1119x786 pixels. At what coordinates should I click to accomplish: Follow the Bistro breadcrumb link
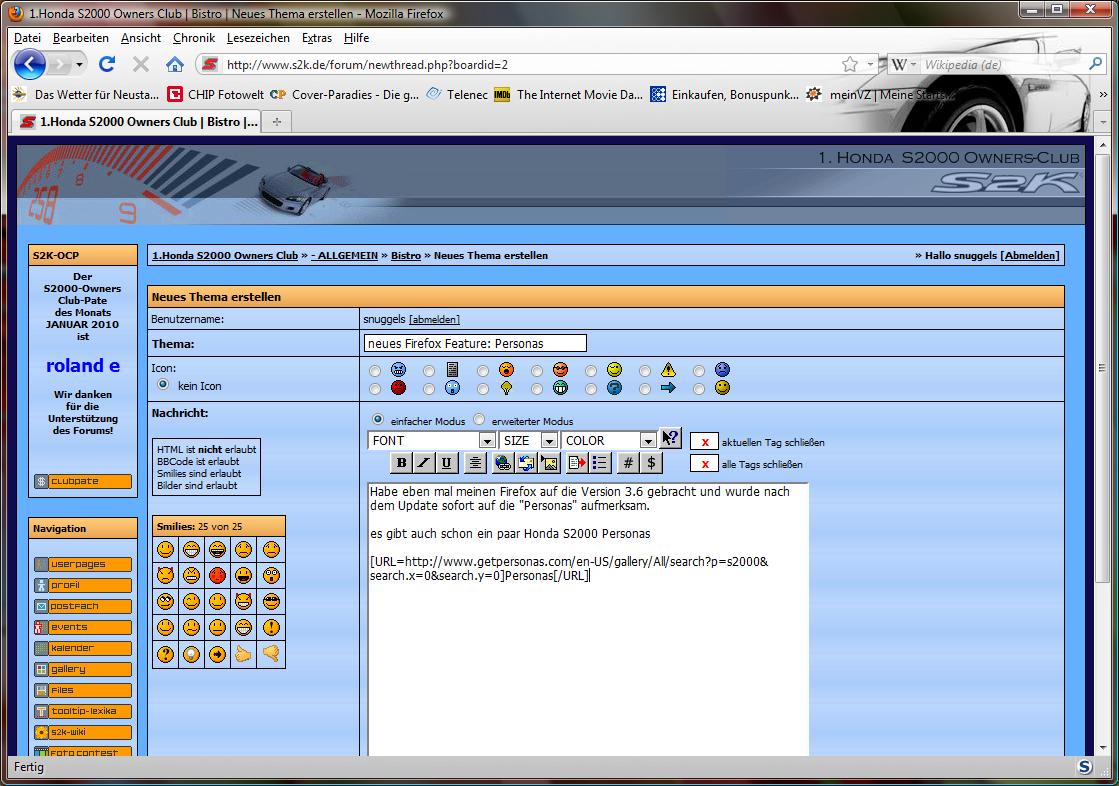(405, 255)
